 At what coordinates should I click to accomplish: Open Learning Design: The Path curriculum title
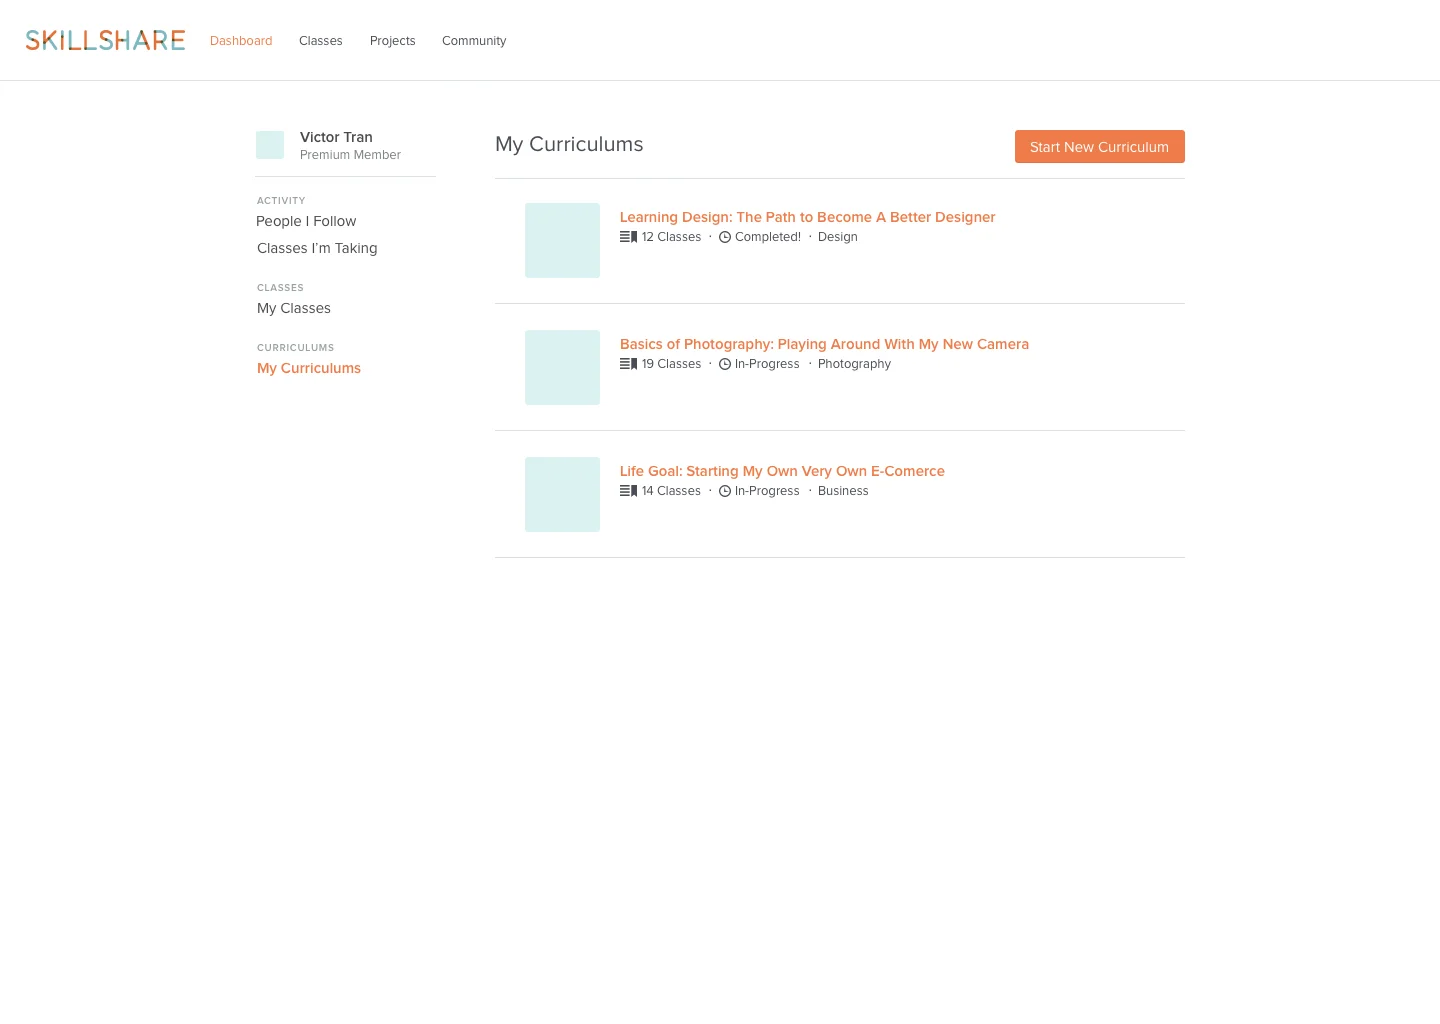tap(807, 217)
